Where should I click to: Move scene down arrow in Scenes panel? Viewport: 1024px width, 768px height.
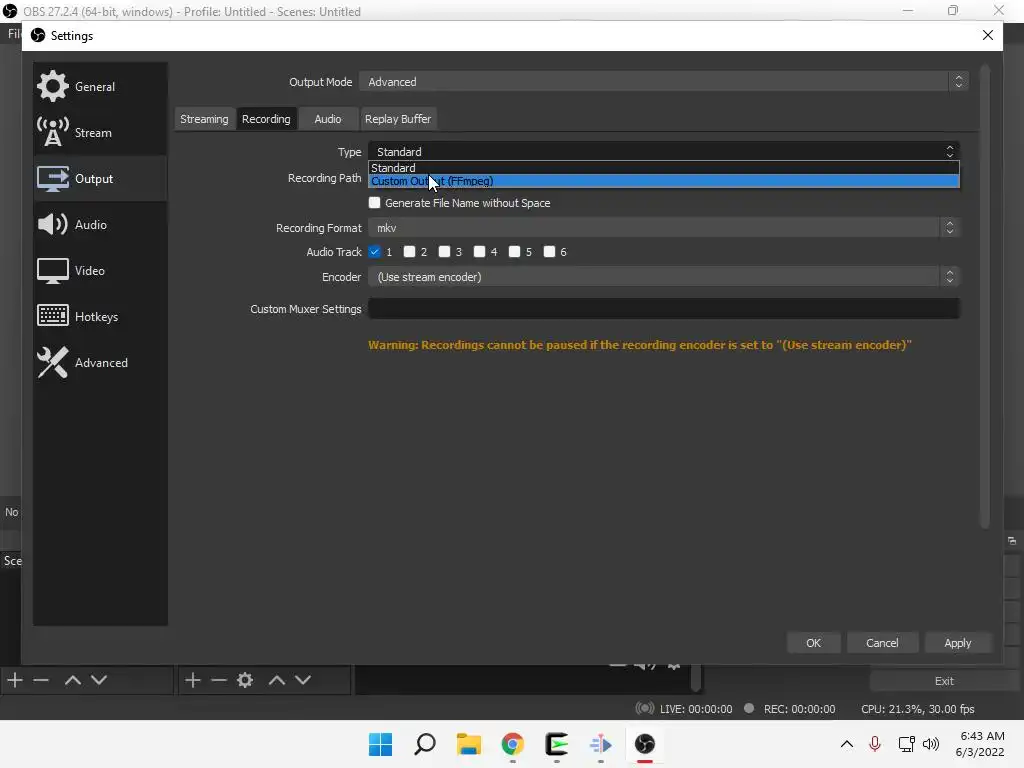point(99,680)
